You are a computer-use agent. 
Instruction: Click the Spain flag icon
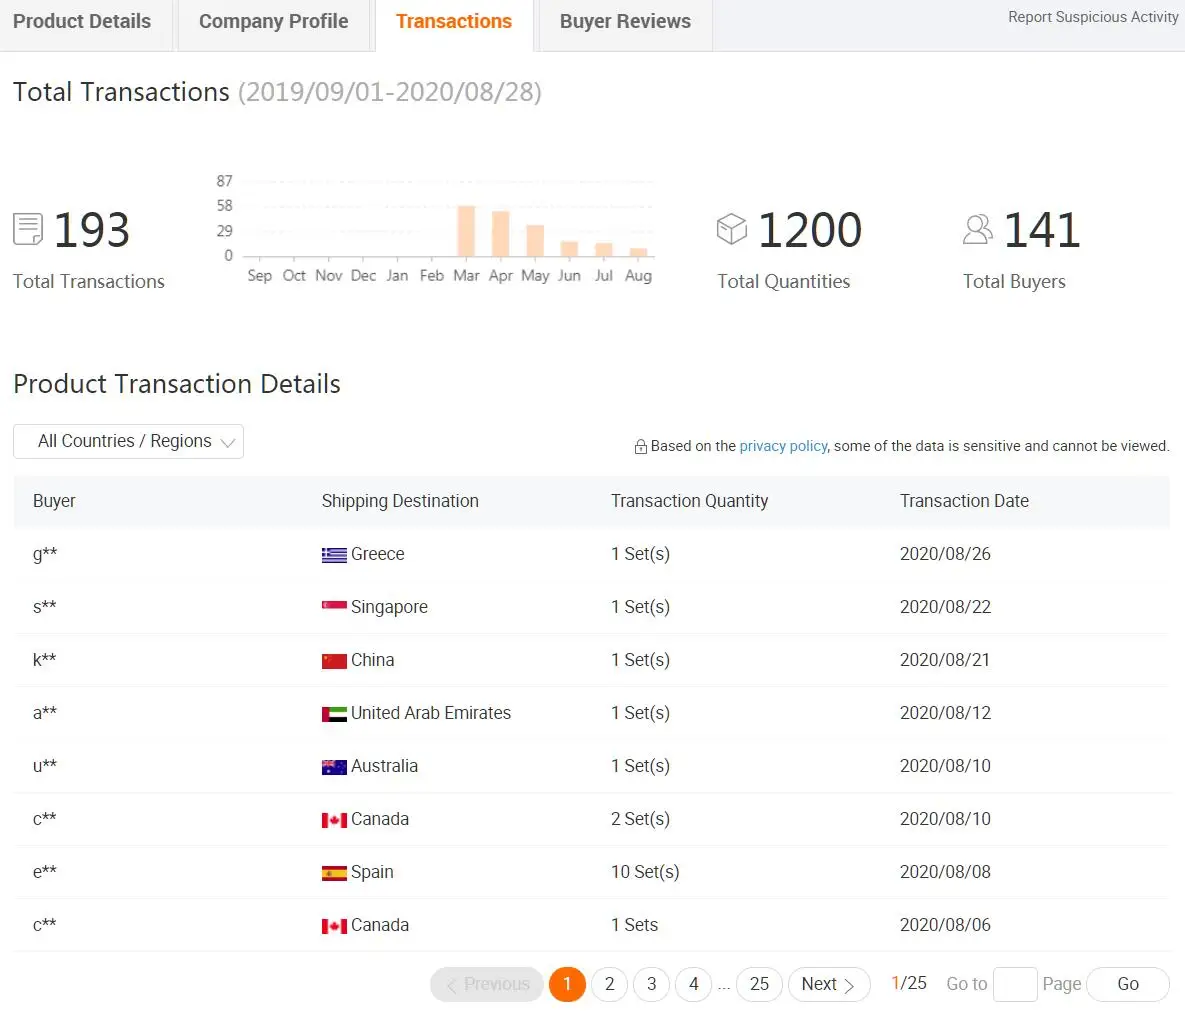click(334, 873)
